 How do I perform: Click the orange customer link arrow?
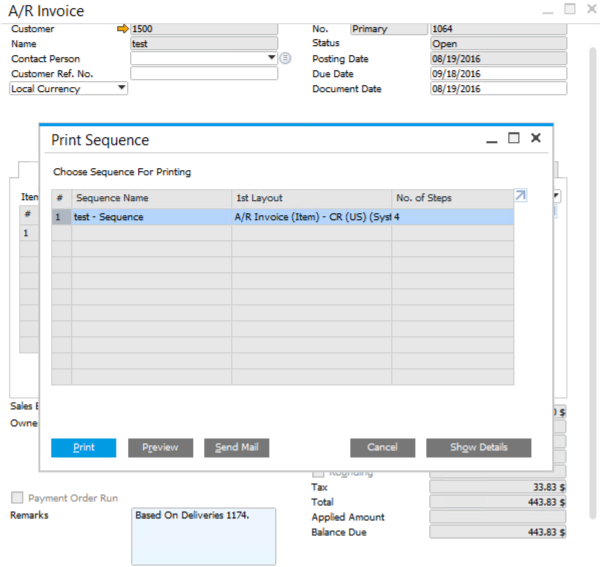pos(123,29)
